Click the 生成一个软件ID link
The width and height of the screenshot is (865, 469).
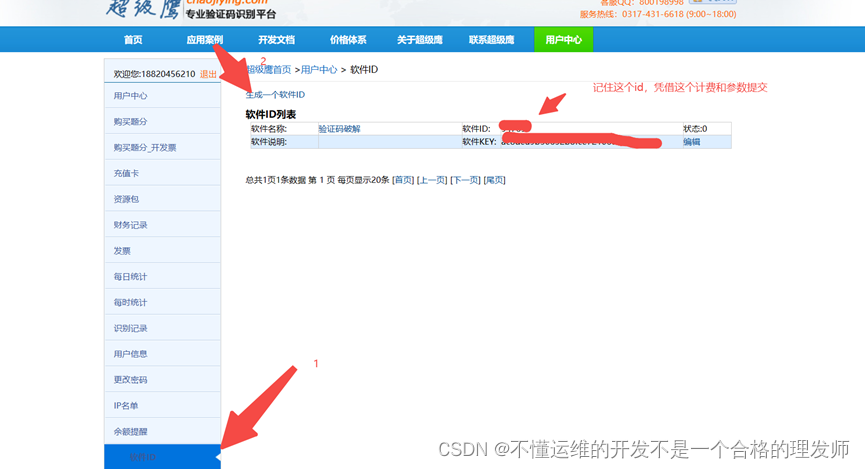(x=275, y=95)
